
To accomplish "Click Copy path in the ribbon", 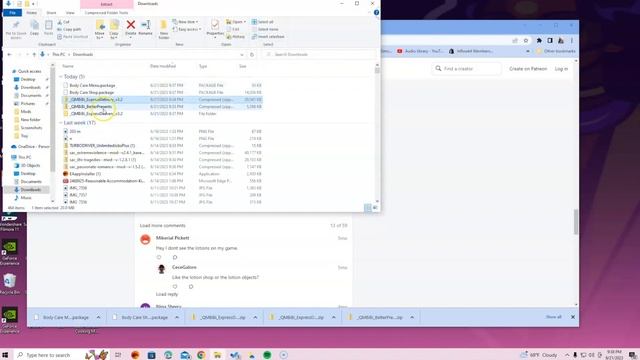I will [x=69, y=29].
